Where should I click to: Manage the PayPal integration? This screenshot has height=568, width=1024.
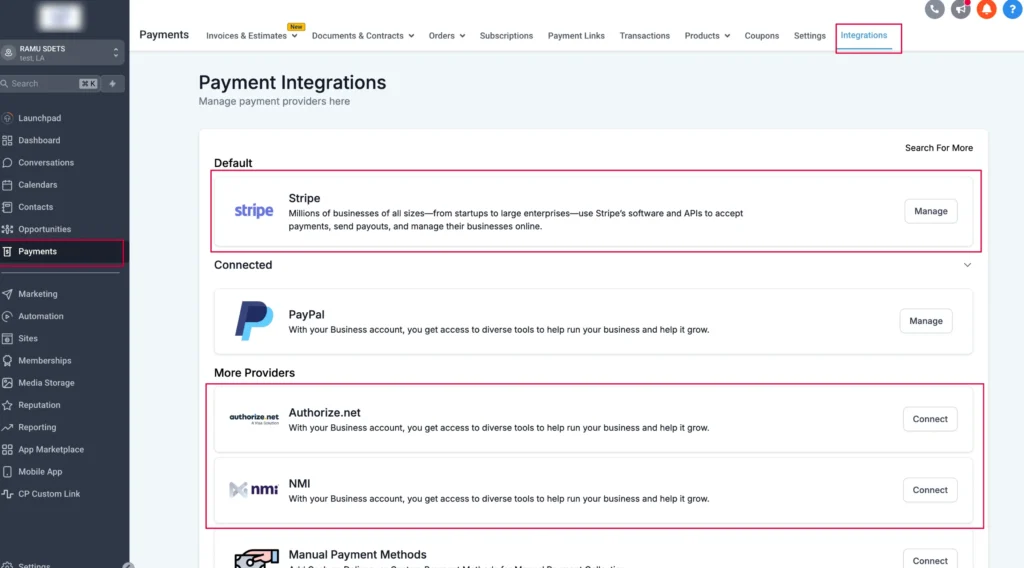925,321
